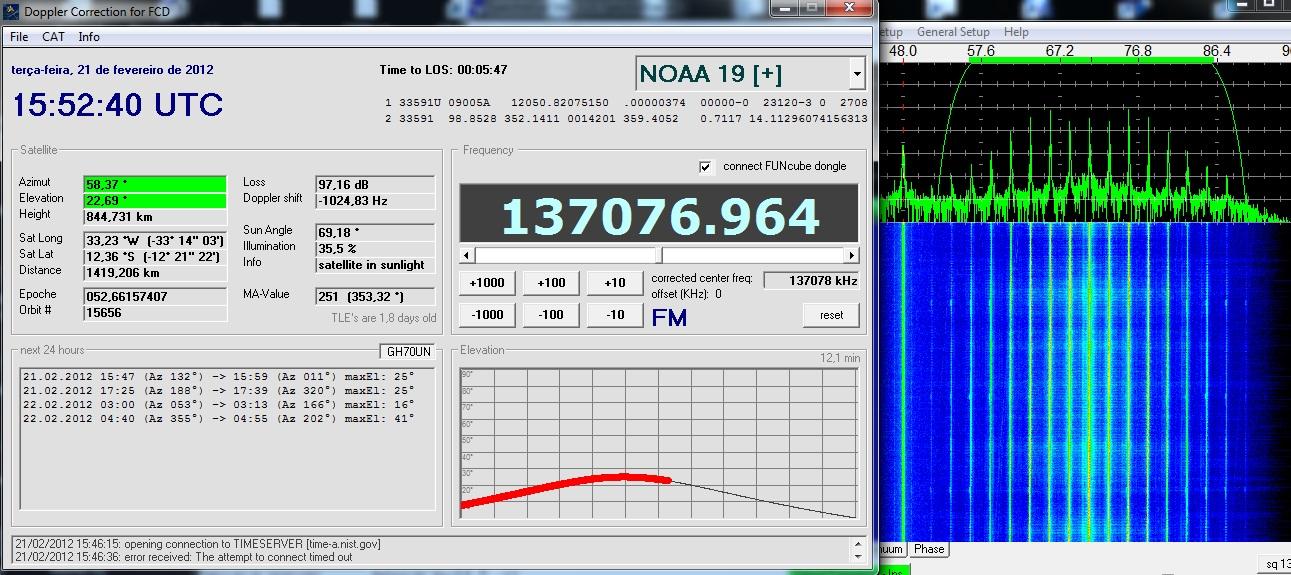Open the Help menu in the SDR window
The image size is (1291, 575).
click(1016, 32)
